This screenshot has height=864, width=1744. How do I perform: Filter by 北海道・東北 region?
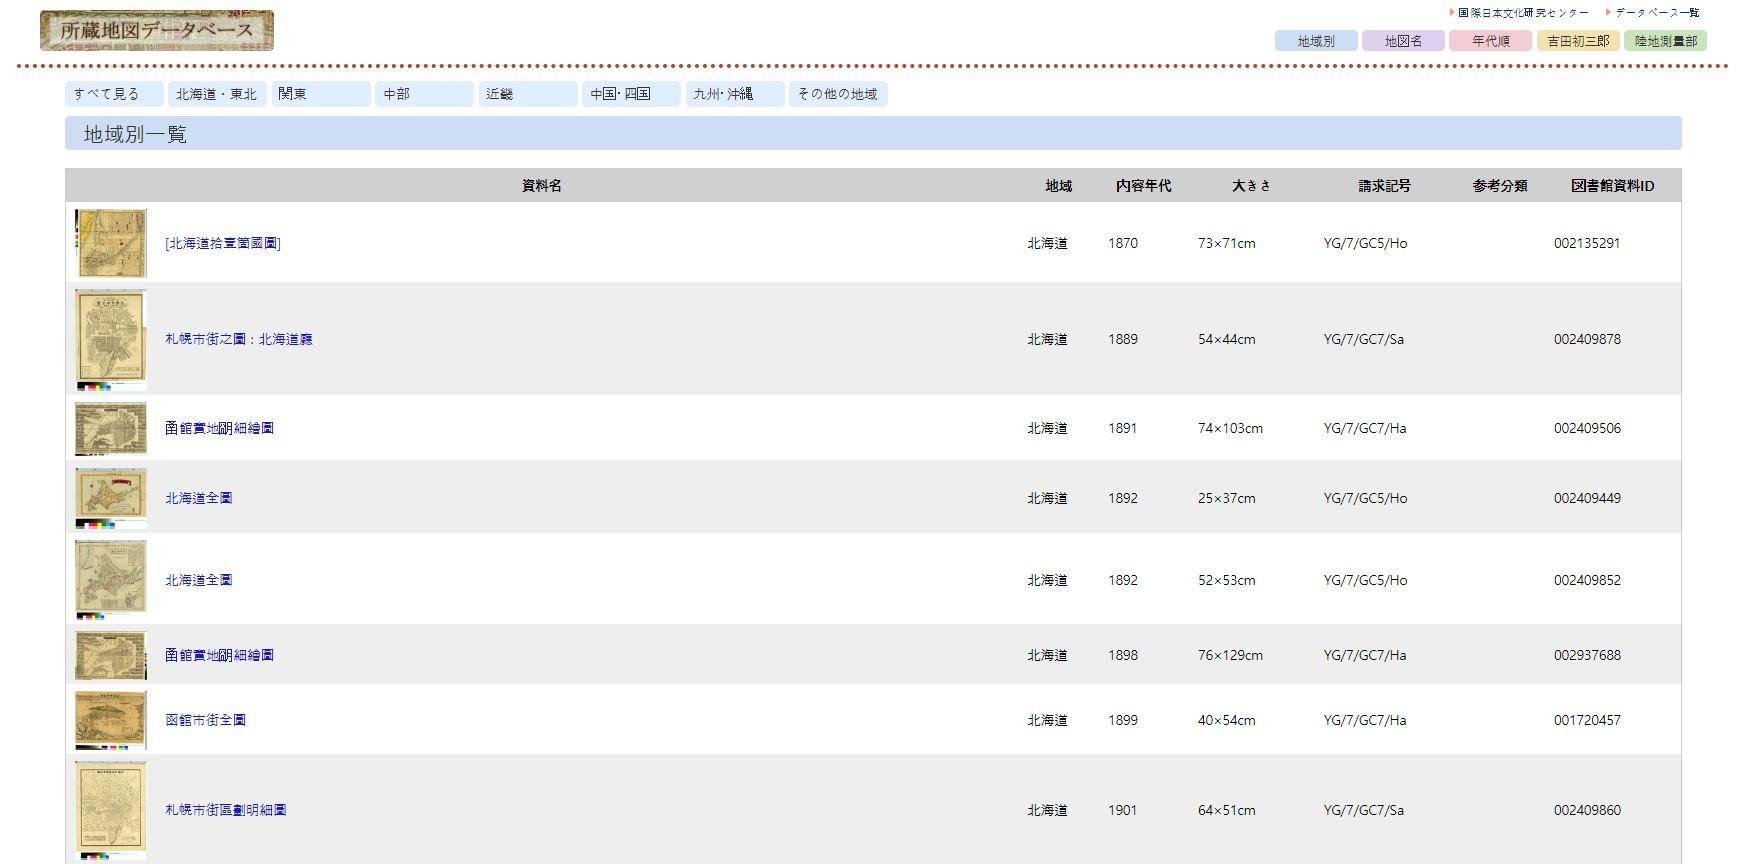click(x=217, y=94)
